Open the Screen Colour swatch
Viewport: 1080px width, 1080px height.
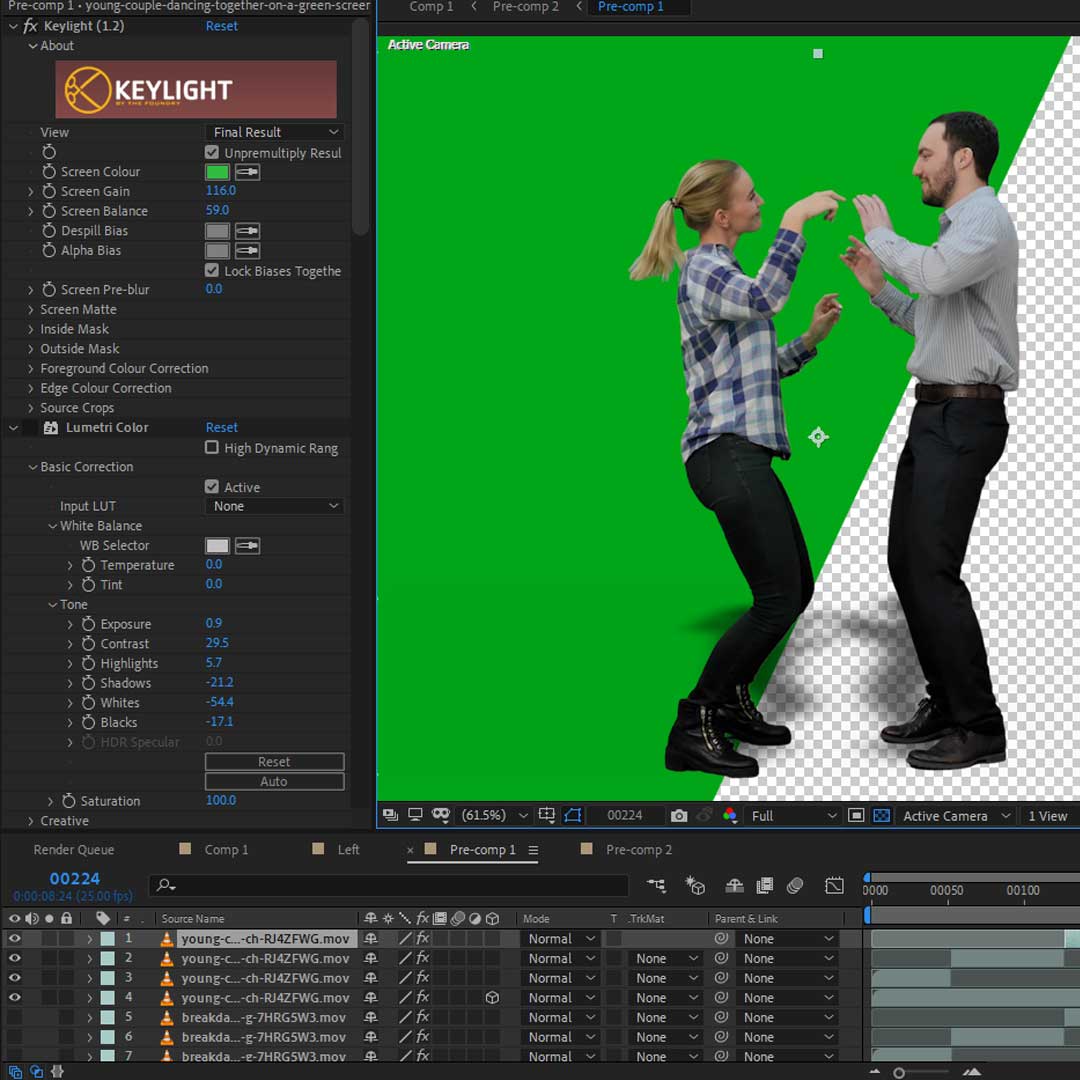coord(218,171)
